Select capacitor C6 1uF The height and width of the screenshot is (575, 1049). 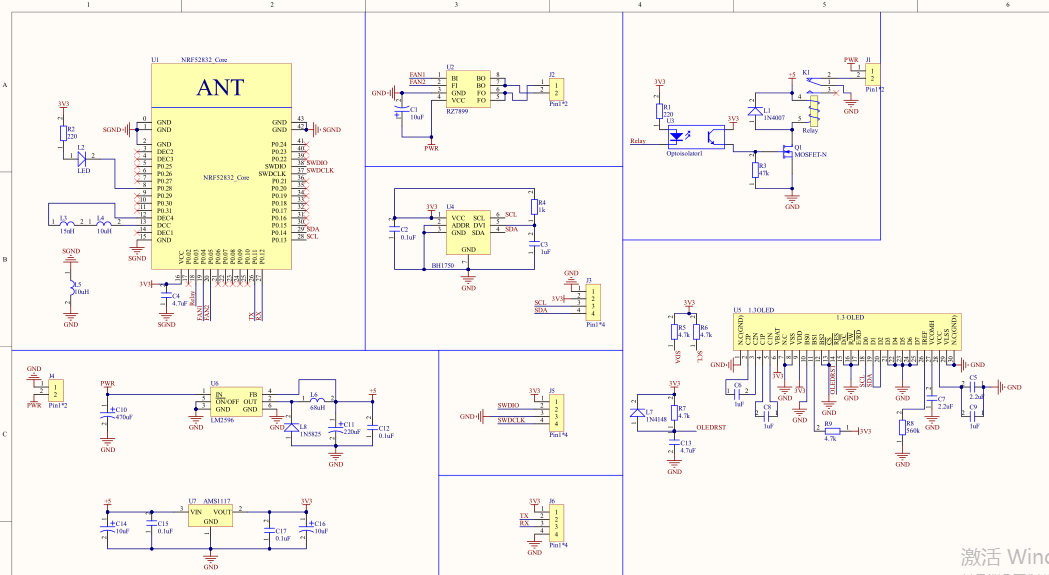[737, 392]
